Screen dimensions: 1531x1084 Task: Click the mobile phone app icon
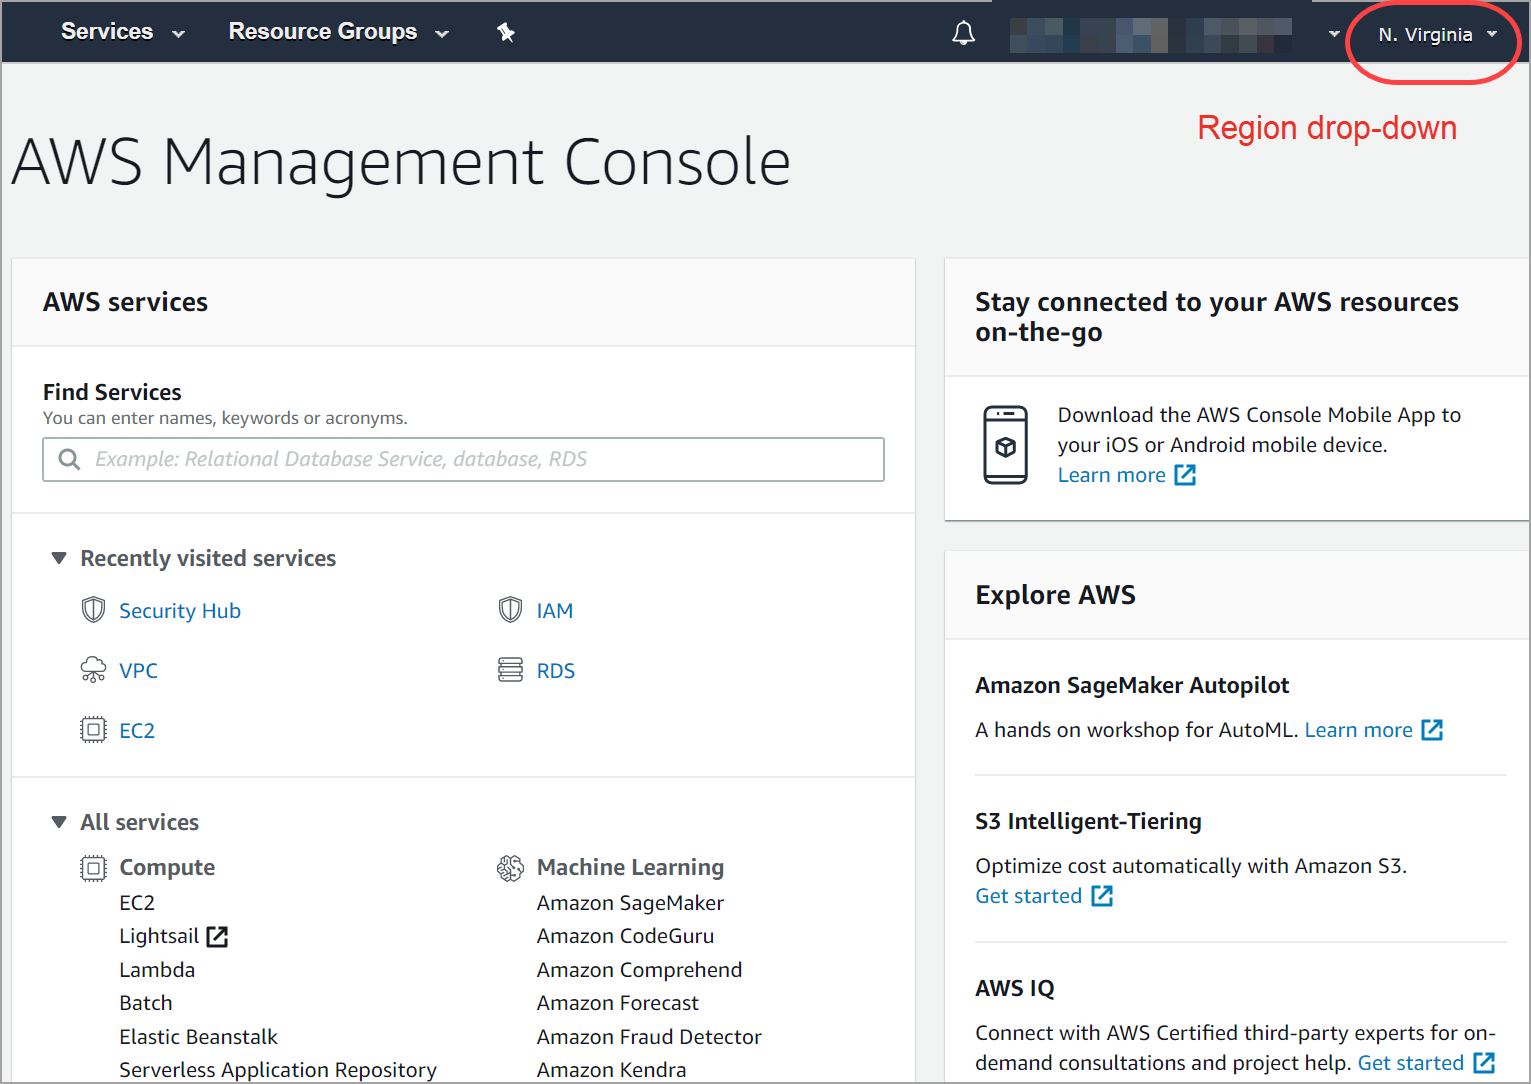[x=1005, y=445]
